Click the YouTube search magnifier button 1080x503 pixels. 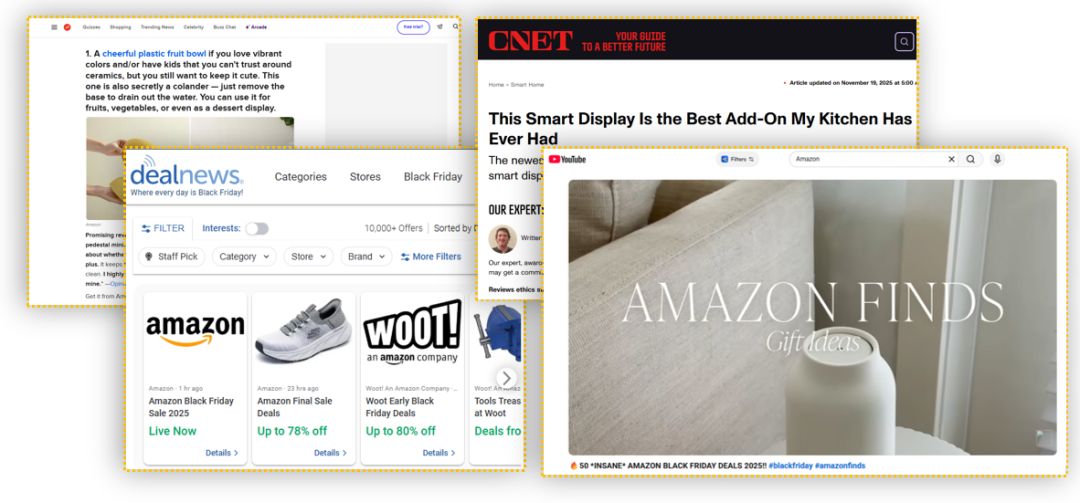tap(970, 159)
